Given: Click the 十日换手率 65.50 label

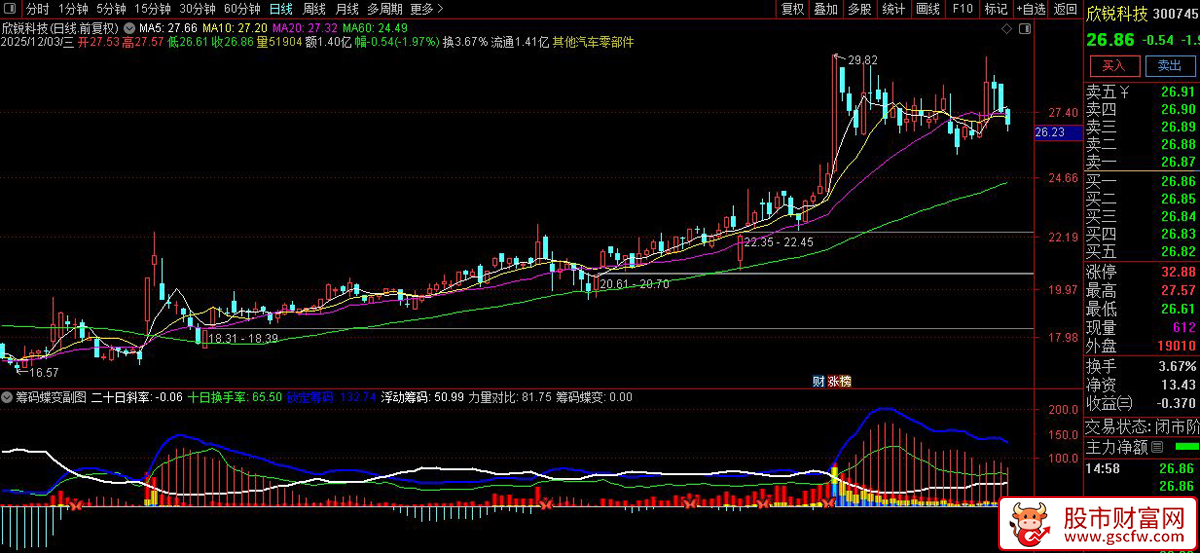Looking at the screenshot, I should [235, 397].
